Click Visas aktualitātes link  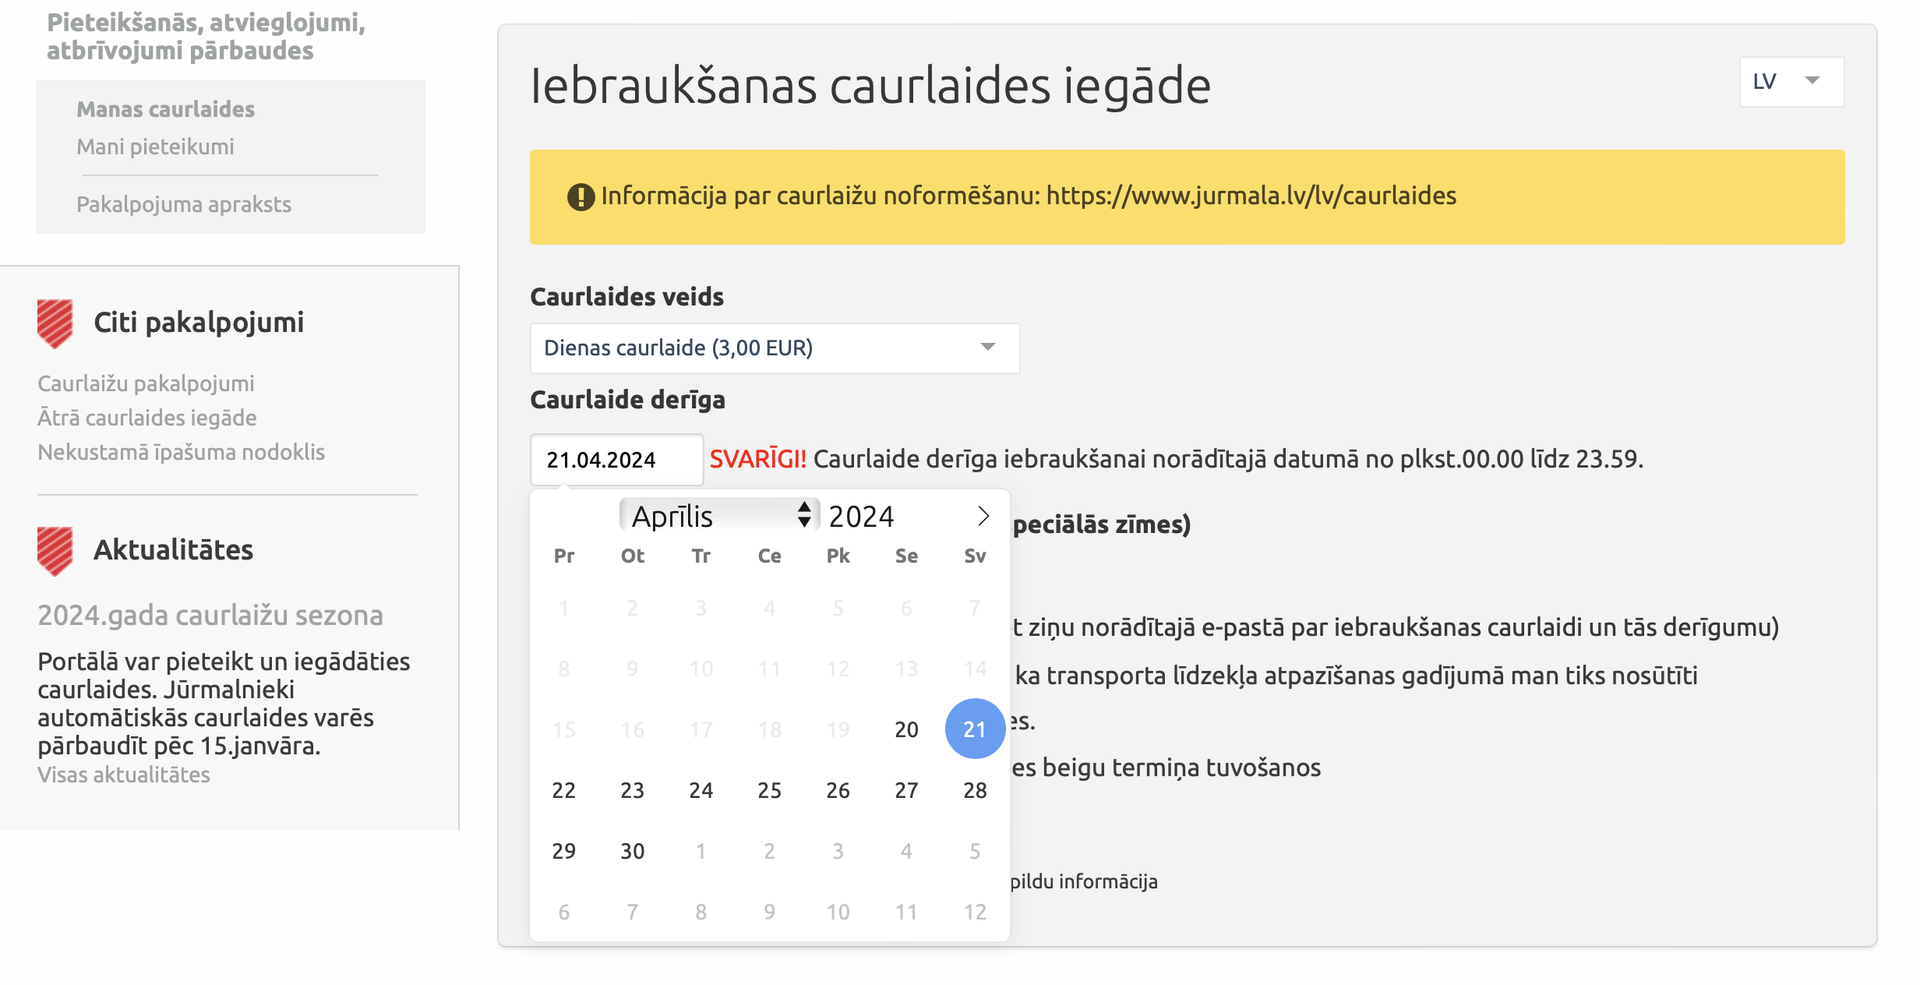pyautogui.click(x=124, y=775)
